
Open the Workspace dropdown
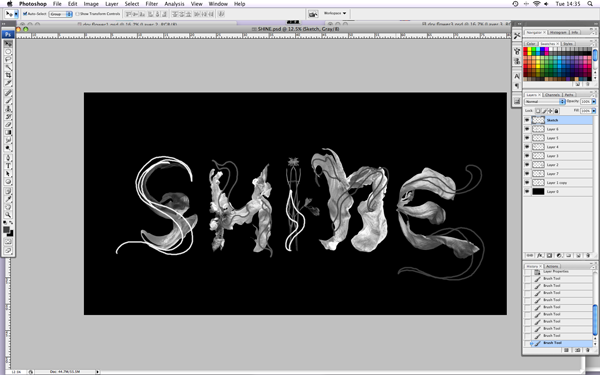tap(335, 13)
